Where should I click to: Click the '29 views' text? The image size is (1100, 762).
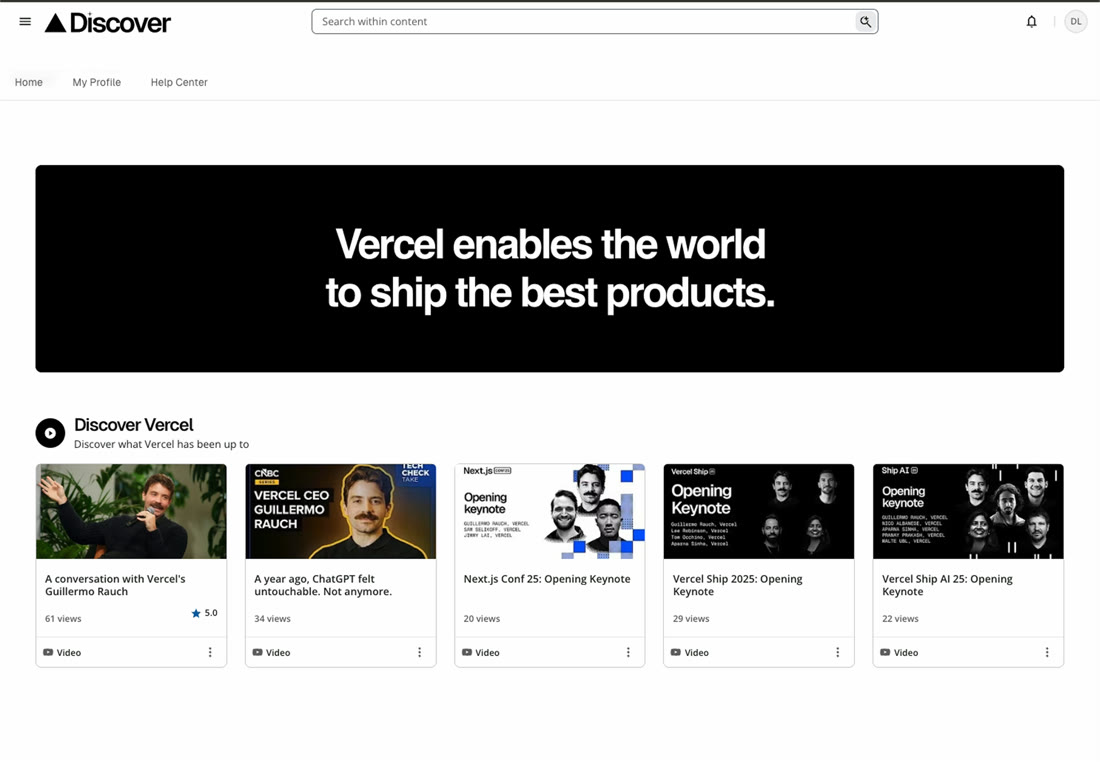pyautogui.click(x=691, y=619)
